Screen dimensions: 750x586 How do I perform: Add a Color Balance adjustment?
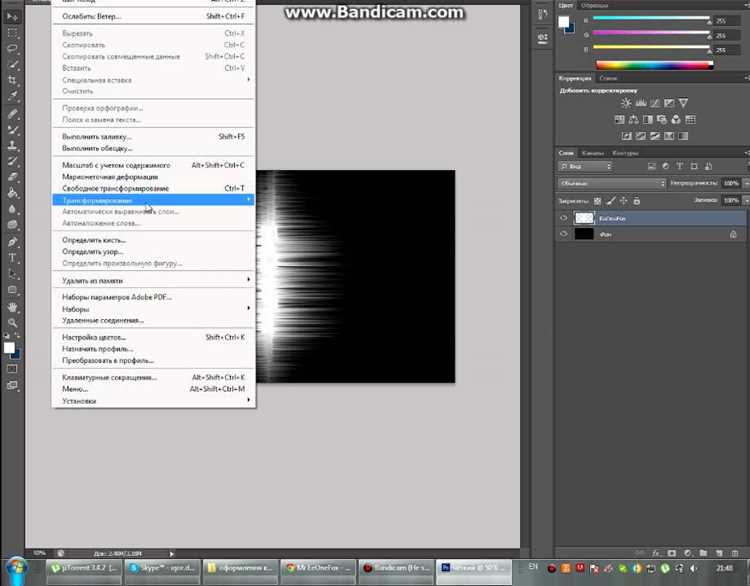pos(633,120)
